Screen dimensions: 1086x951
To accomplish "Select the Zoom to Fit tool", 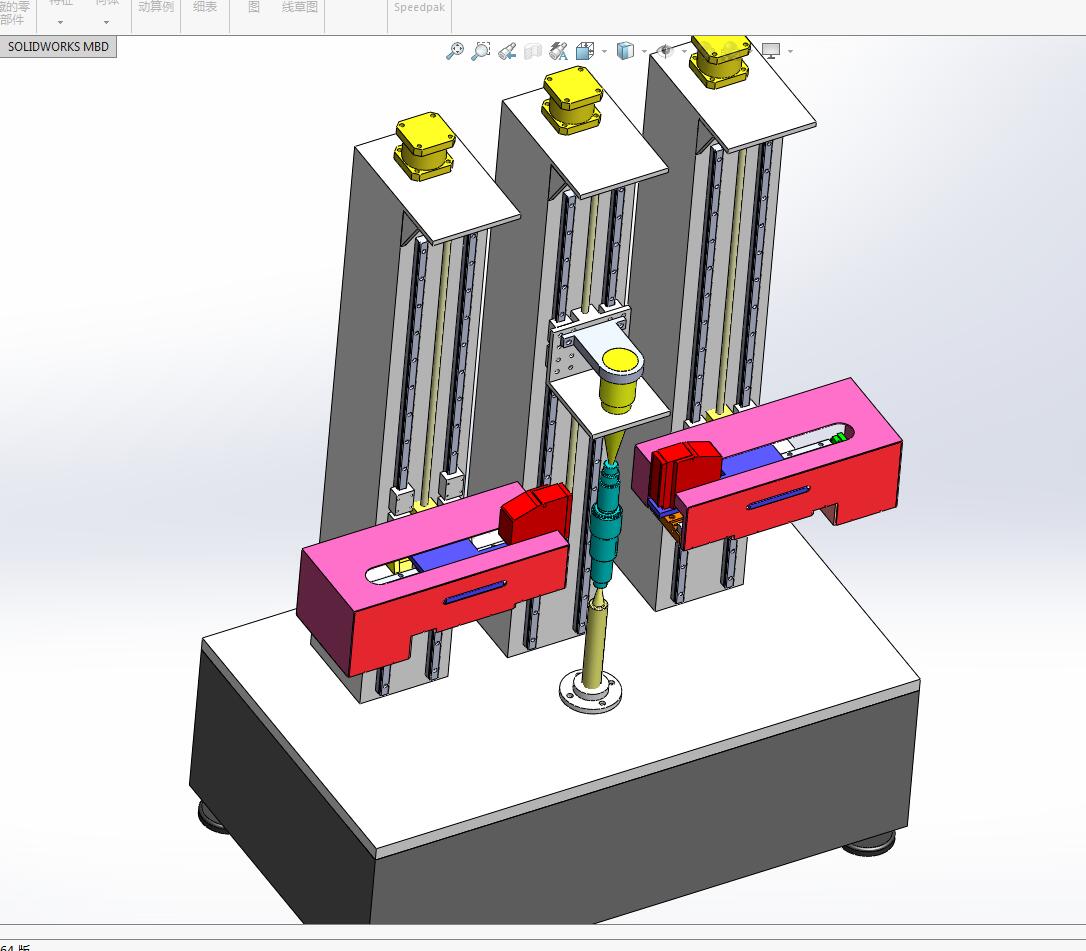I will (456, 50).
